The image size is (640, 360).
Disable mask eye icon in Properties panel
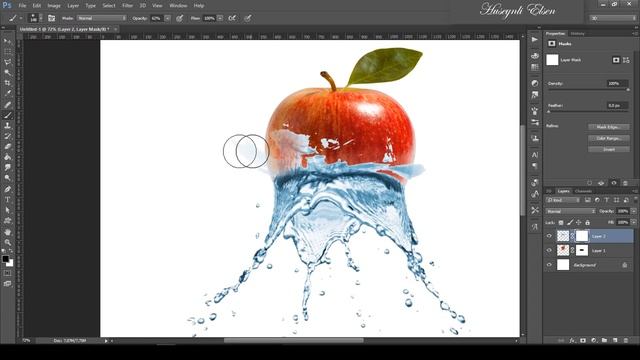pos(613,183)
